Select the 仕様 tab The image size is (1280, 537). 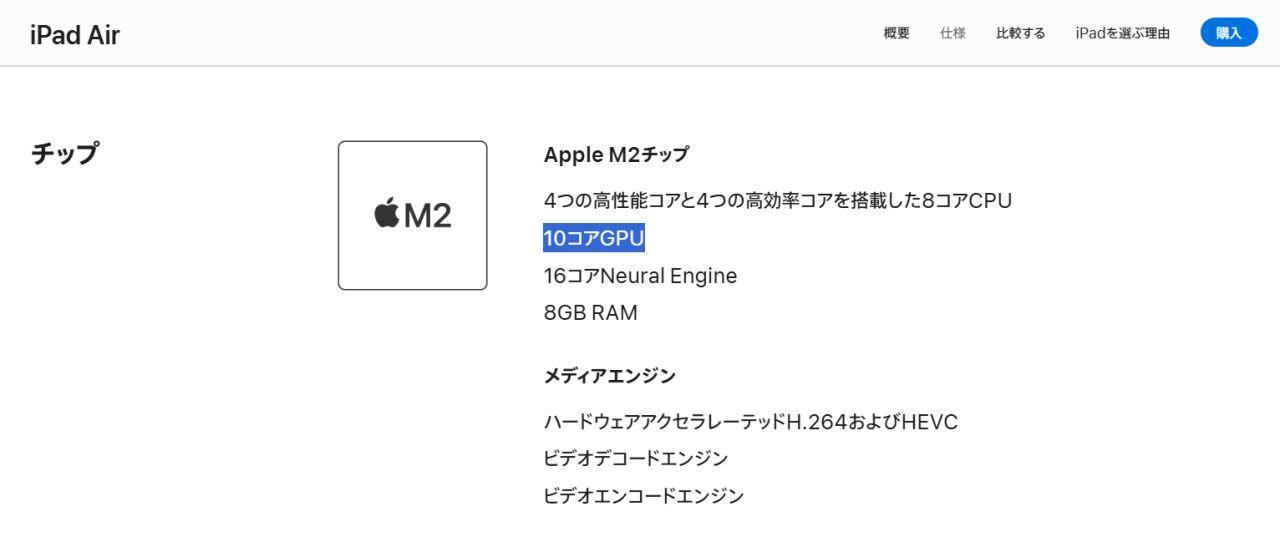pos(952,33)
